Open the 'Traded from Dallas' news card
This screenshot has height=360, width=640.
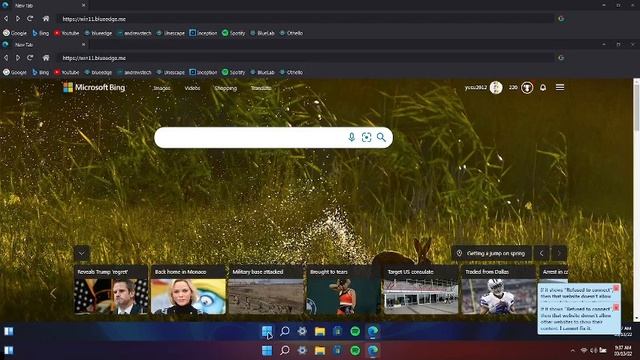point(499,290)
